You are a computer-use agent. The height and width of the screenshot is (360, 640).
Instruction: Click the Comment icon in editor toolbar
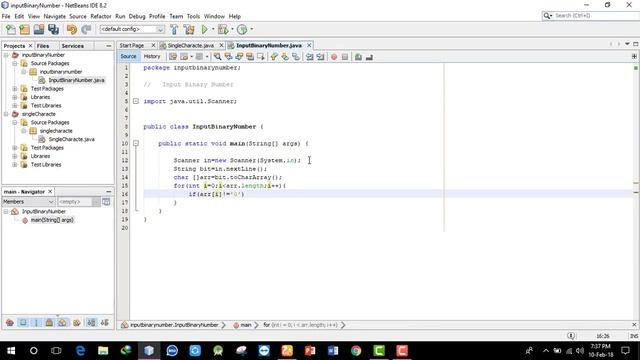click(358, 57)
